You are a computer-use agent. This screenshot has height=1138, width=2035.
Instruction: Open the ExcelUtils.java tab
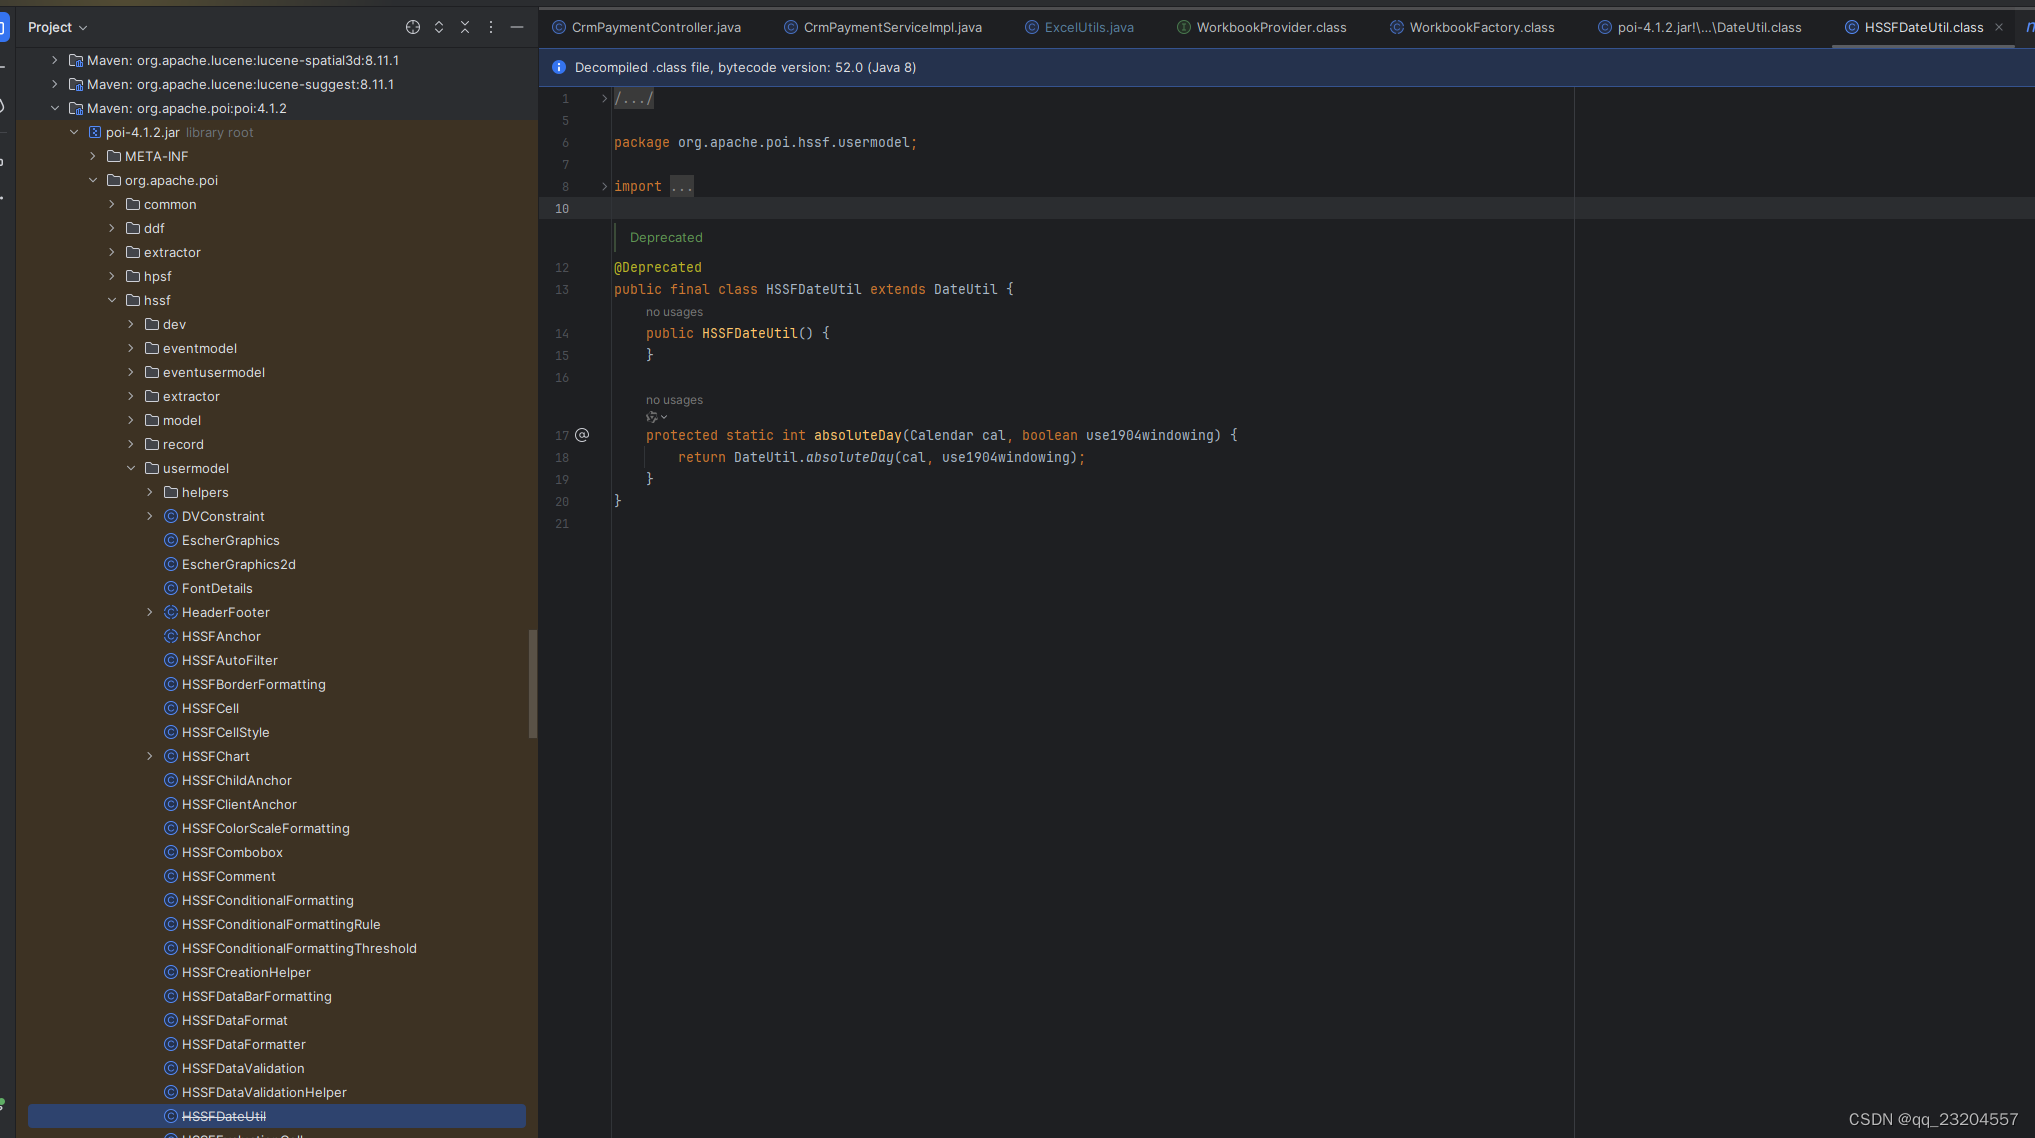(x=1087, y=25)
